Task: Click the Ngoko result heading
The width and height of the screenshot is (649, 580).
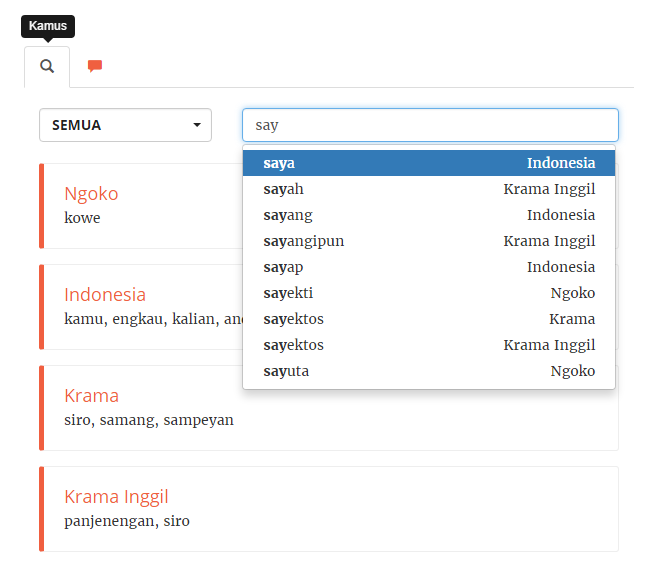Action: tap(91, 194)
